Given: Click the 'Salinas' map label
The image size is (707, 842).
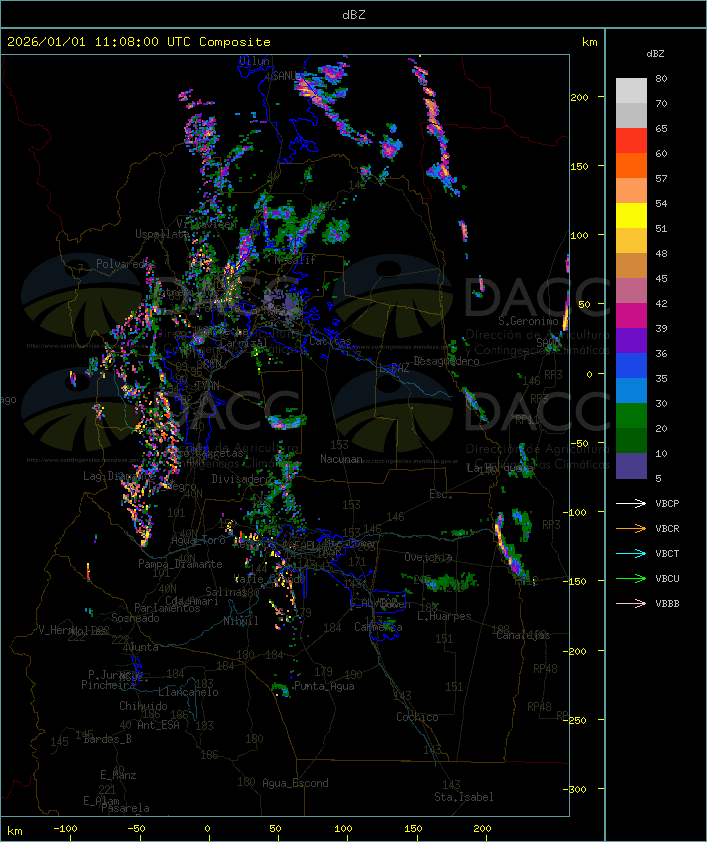Looking at the screenshot, I should [x=226, y=591].
